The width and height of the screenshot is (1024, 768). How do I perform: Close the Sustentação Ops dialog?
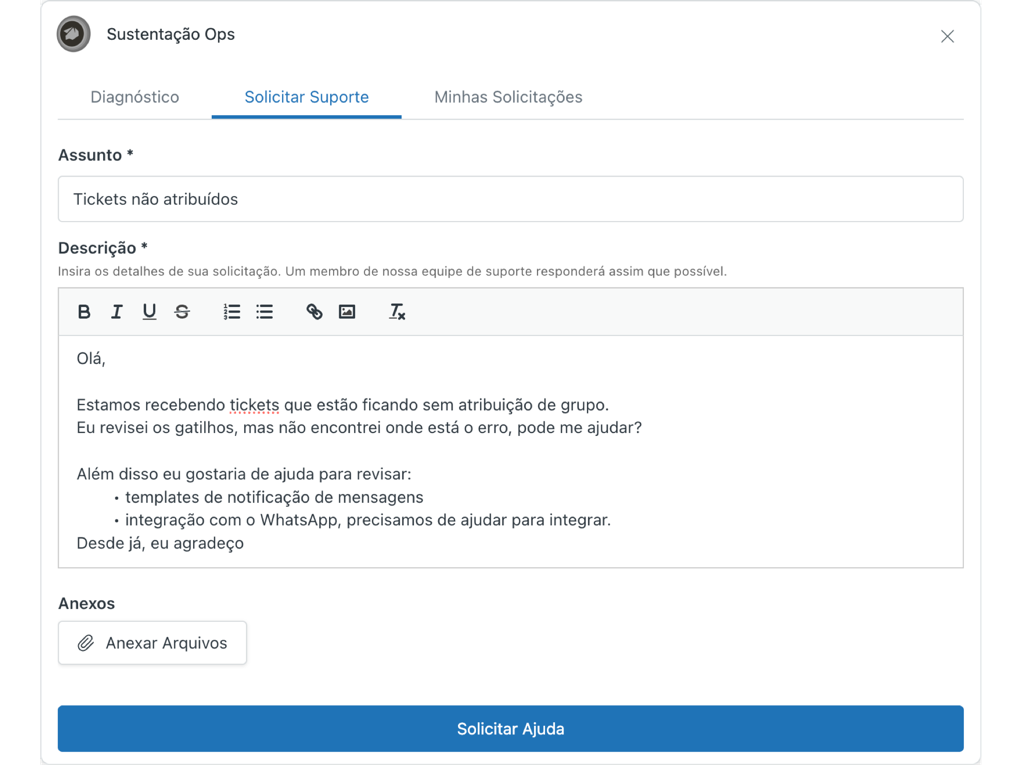click(947, 36)
